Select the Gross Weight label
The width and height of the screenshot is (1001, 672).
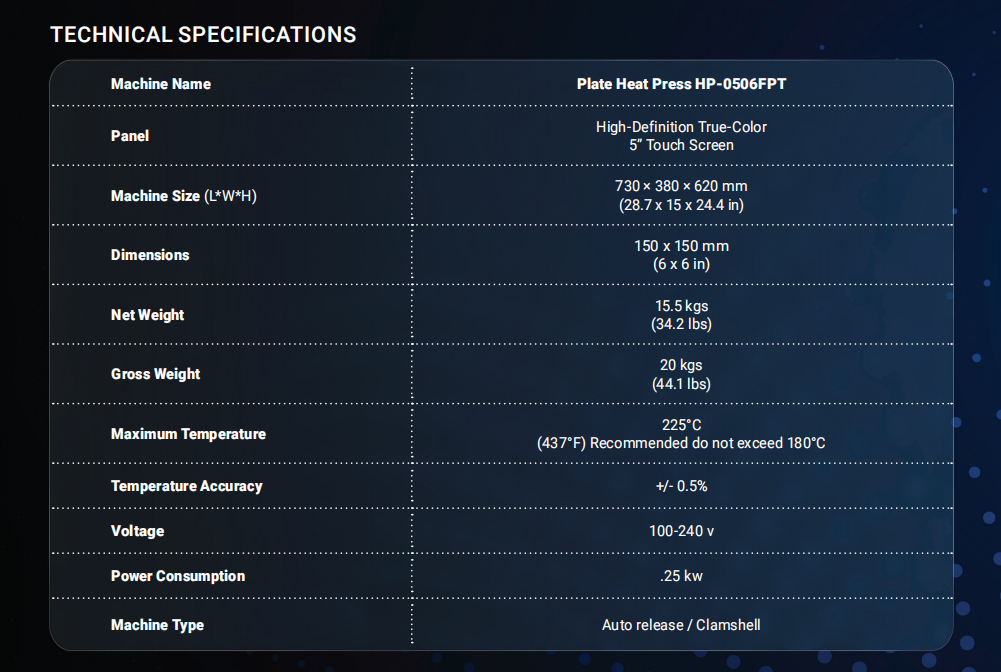tap(156, 374)
